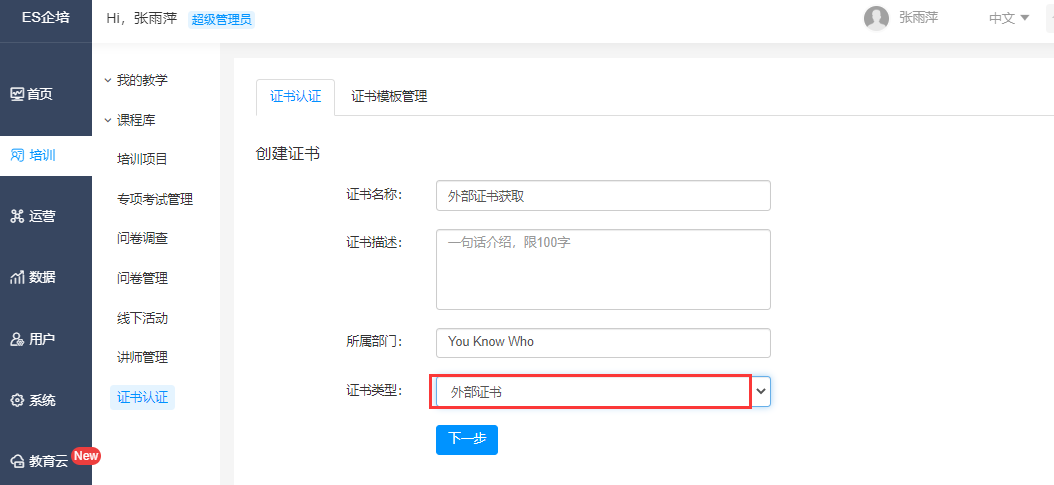Viewport: 1054px width, 485px height.
Task: Open the 数据 data chart icon
Action: click(17, 277)
